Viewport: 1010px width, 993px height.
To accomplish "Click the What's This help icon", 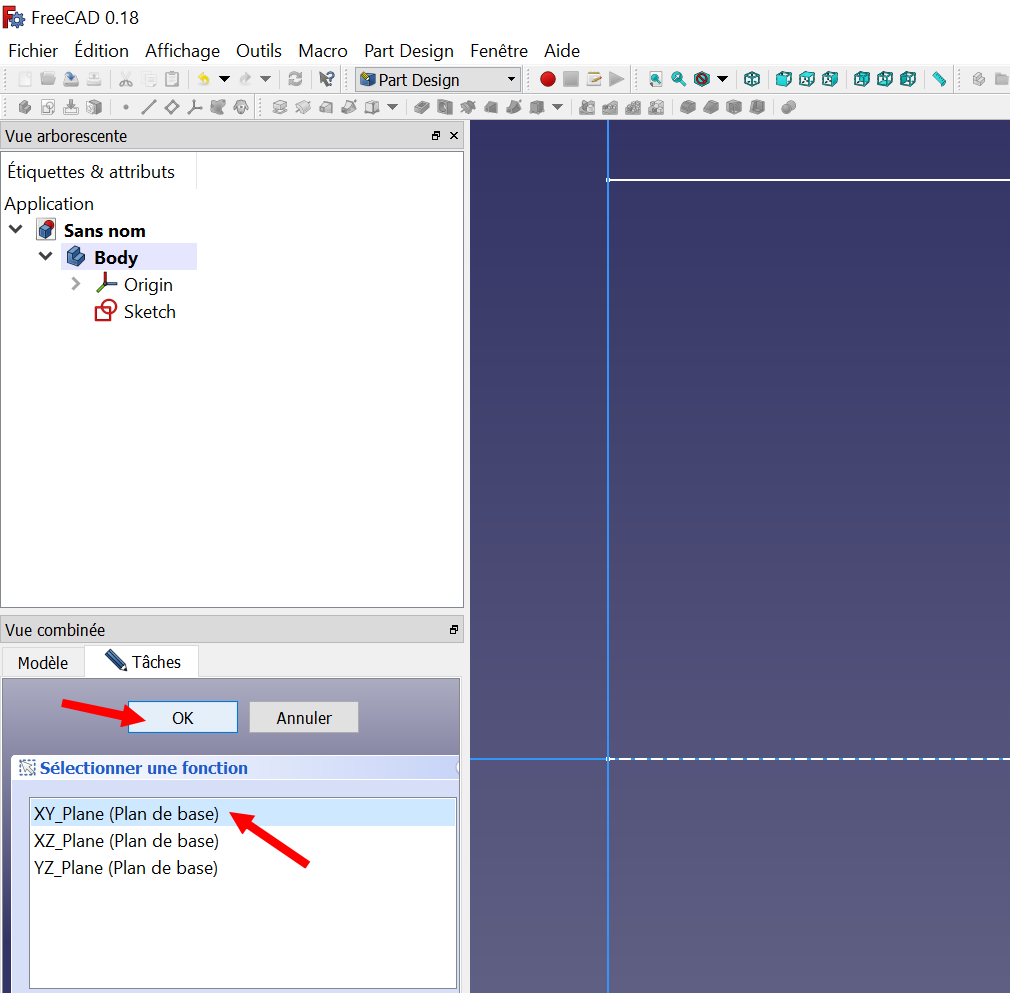I will 327,79.
